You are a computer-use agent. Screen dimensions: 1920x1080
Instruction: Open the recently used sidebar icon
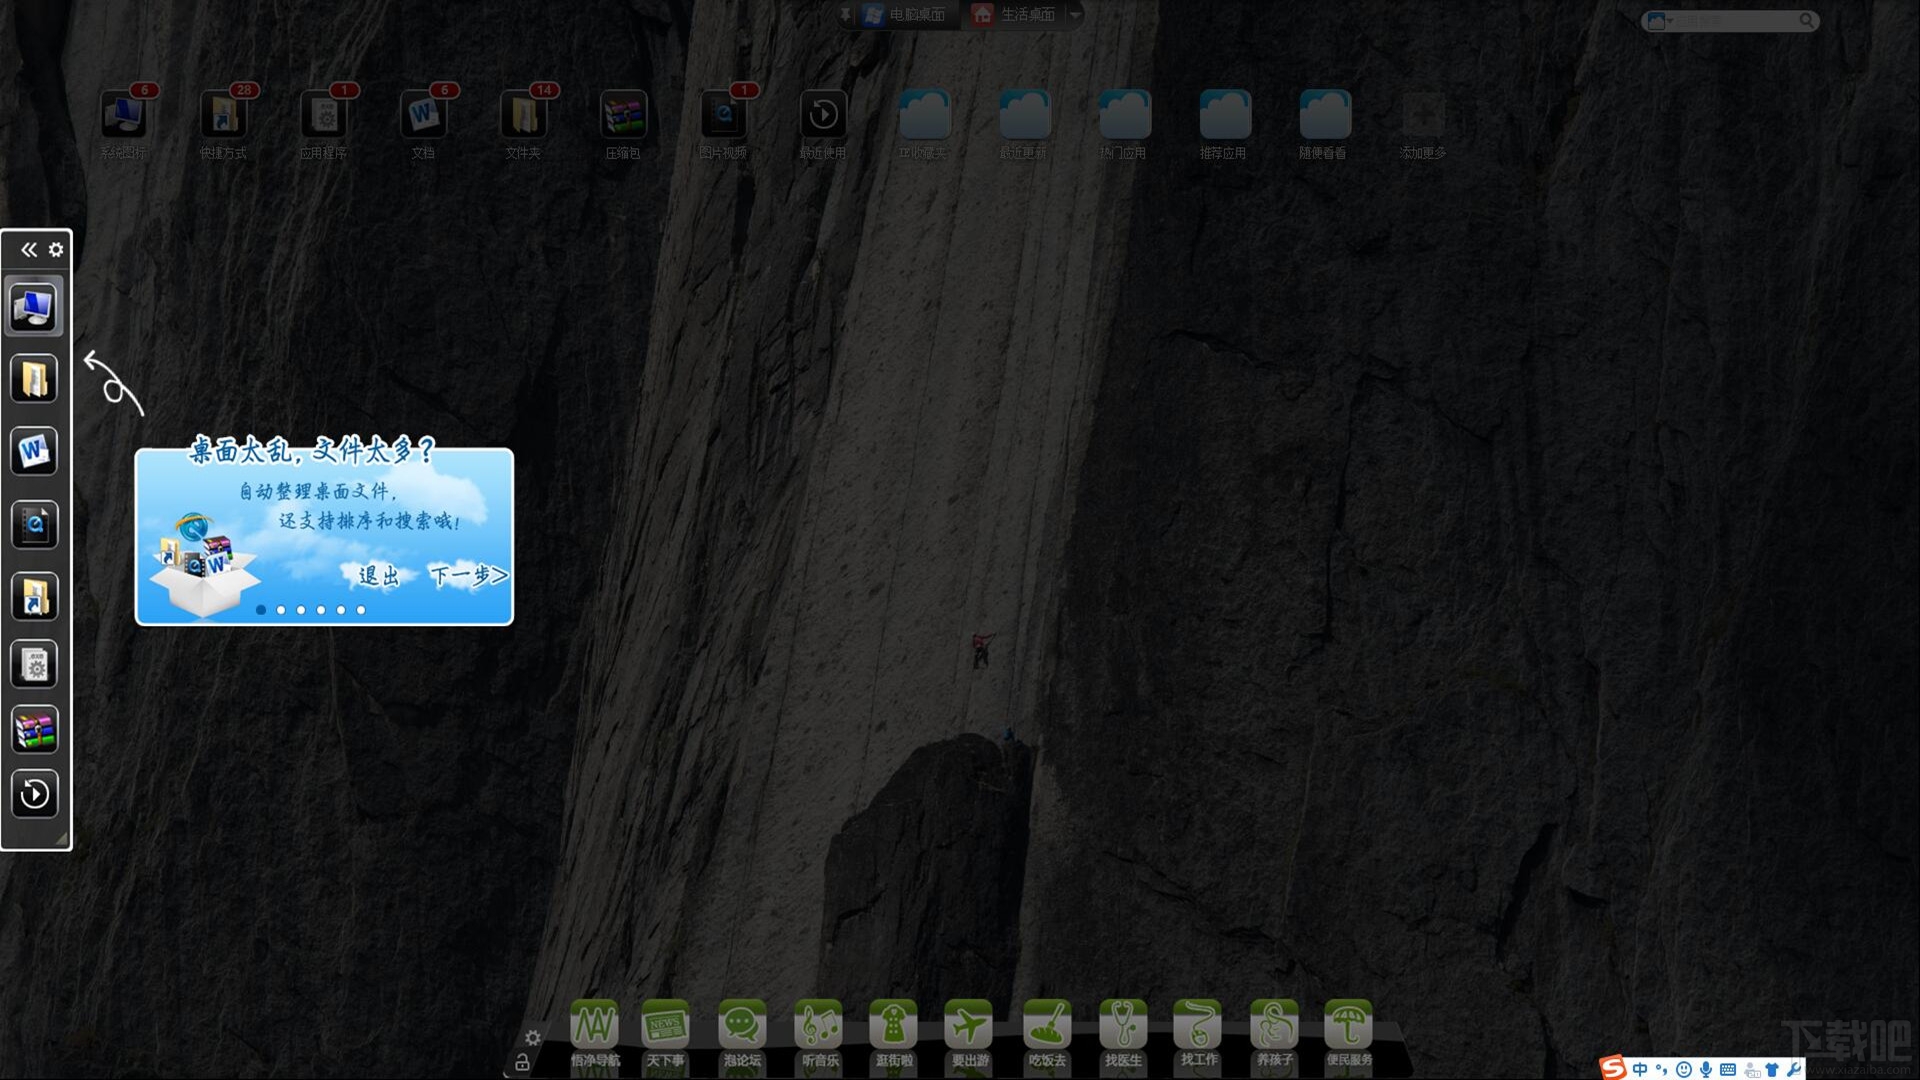(34, 795)
